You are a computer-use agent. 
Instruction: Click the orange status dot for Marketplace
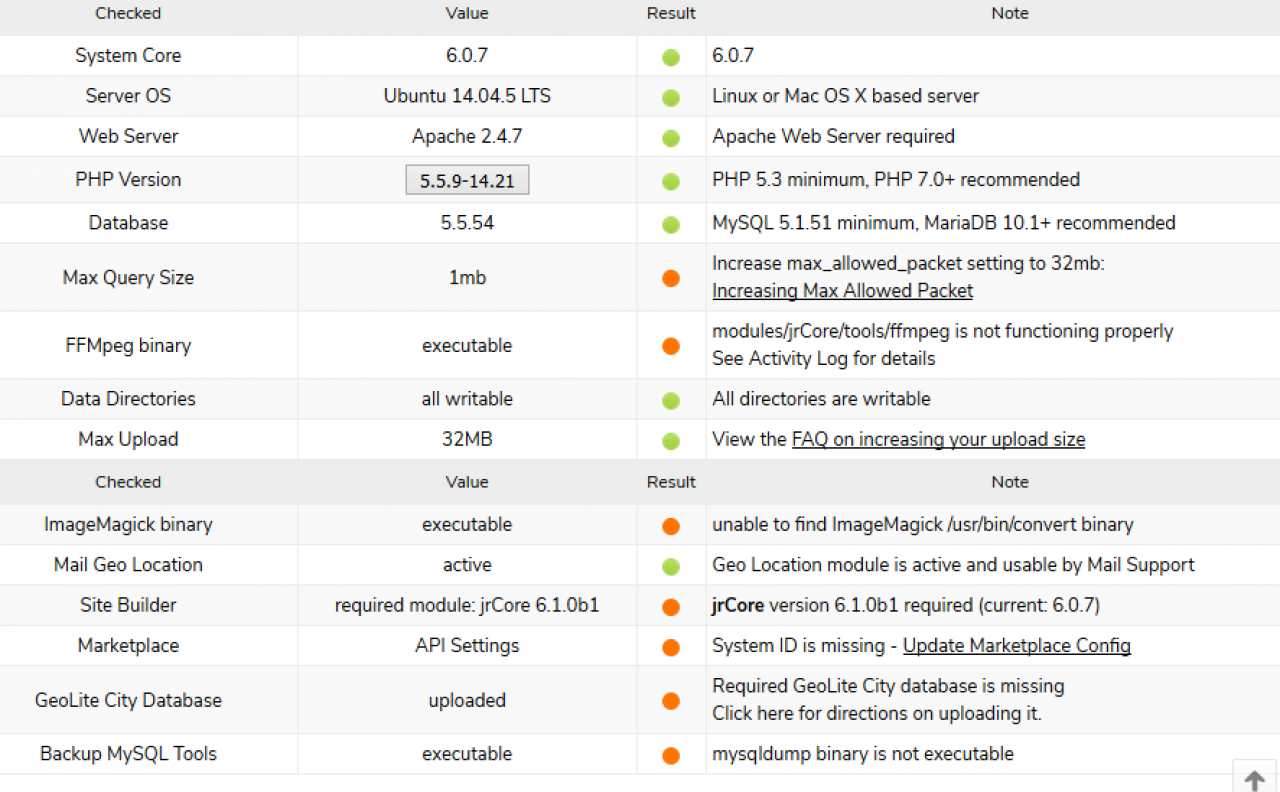[x=671, y=647]
